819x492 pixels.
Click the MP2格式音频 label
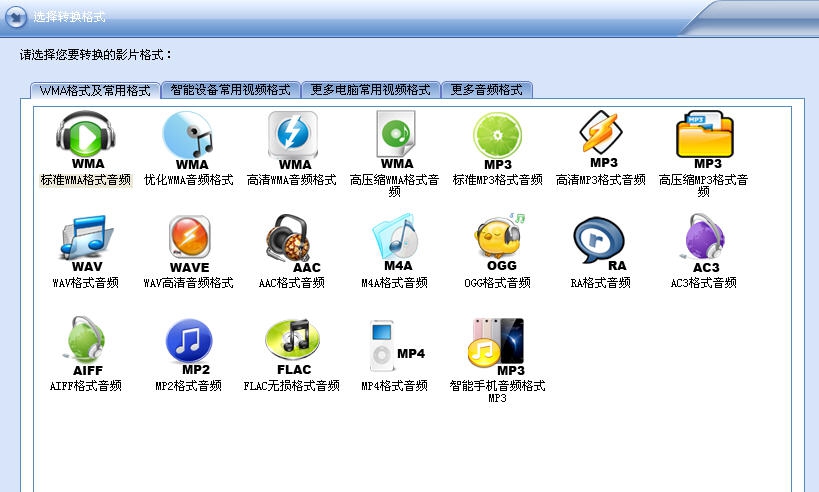(x=189, y=386)
